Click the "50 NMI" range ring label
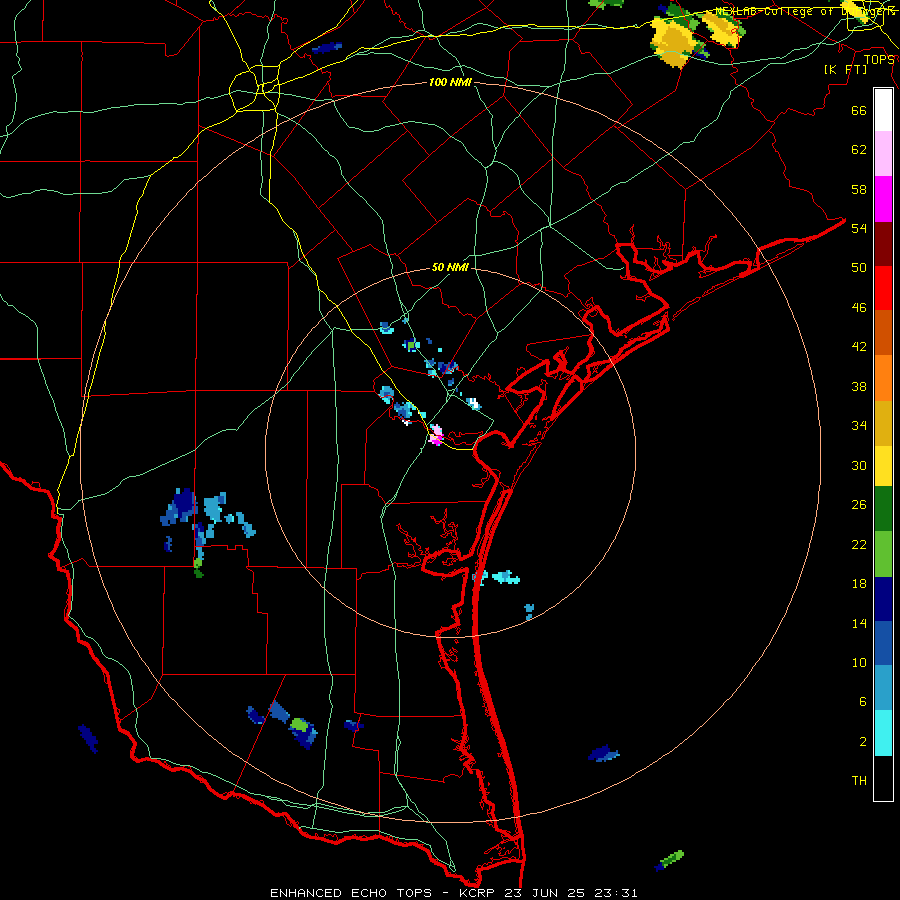The width and height of the screenshot is (900, 900). point(450,267)
